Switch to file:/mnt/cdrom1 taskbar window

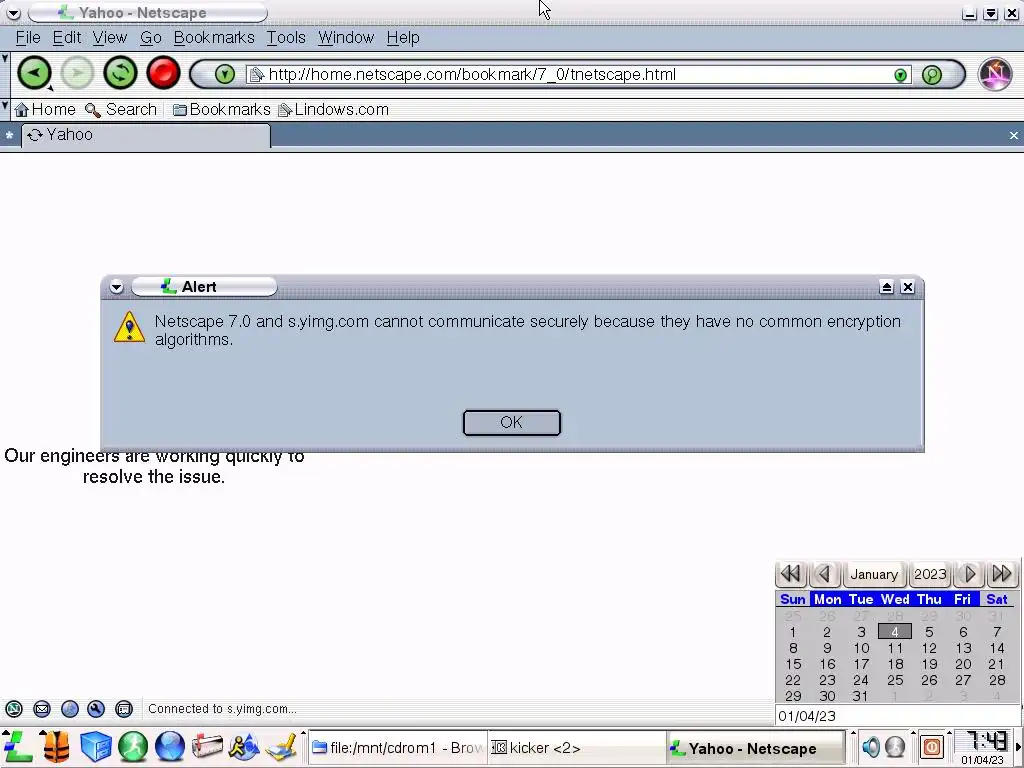398,748
